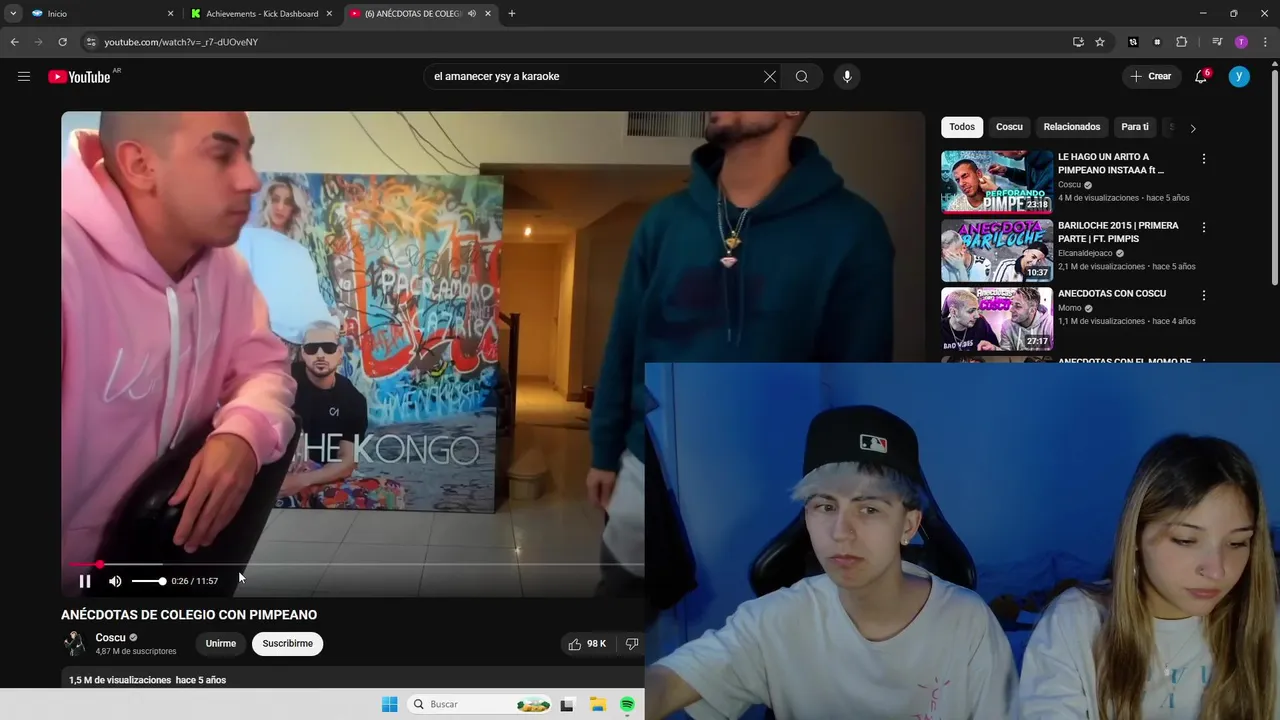The width and height of the screenshot is (1280, 720).
Task: Mute the video volume
Action: click(x=115, y=581)
